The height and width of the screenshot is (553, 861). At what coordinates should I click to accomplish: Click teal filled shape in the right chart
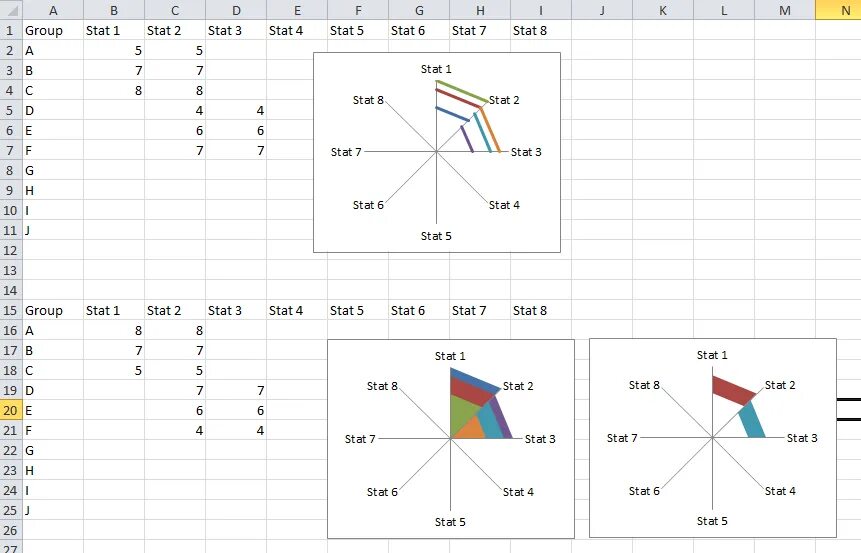tap(751, 420)
